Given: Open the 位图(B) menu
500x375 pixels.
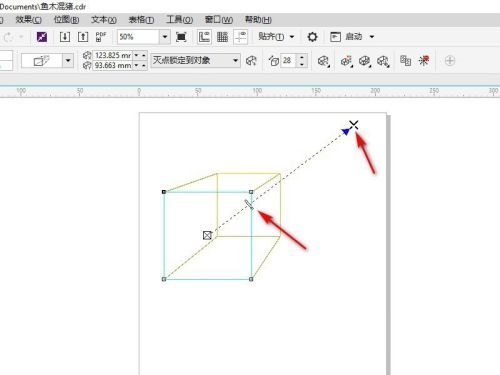Looking at the screenshot, I should click(x=66, y=20).
